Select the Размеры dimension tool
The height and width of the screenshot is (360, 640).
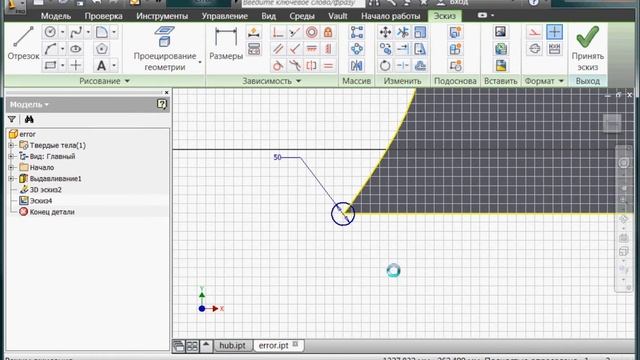click(226, 43)
